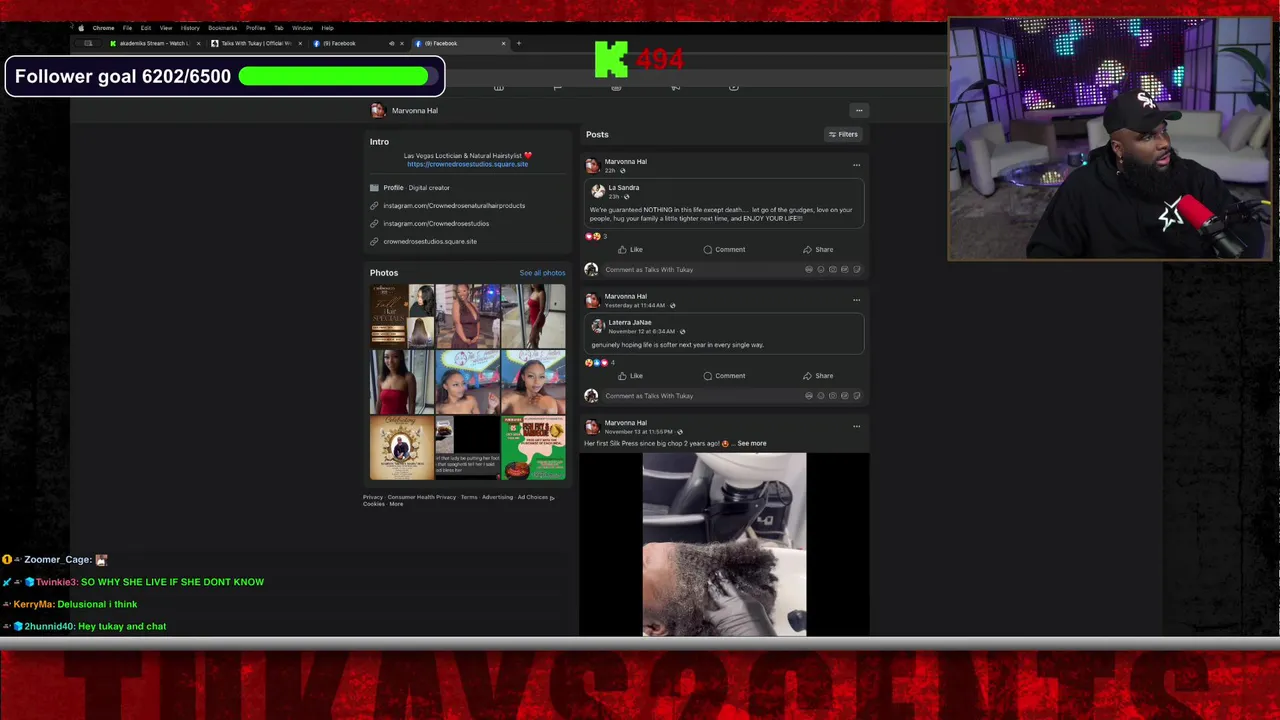Open La Sandra profile name
1280x720 pixels.
click(x=623, y=188)
